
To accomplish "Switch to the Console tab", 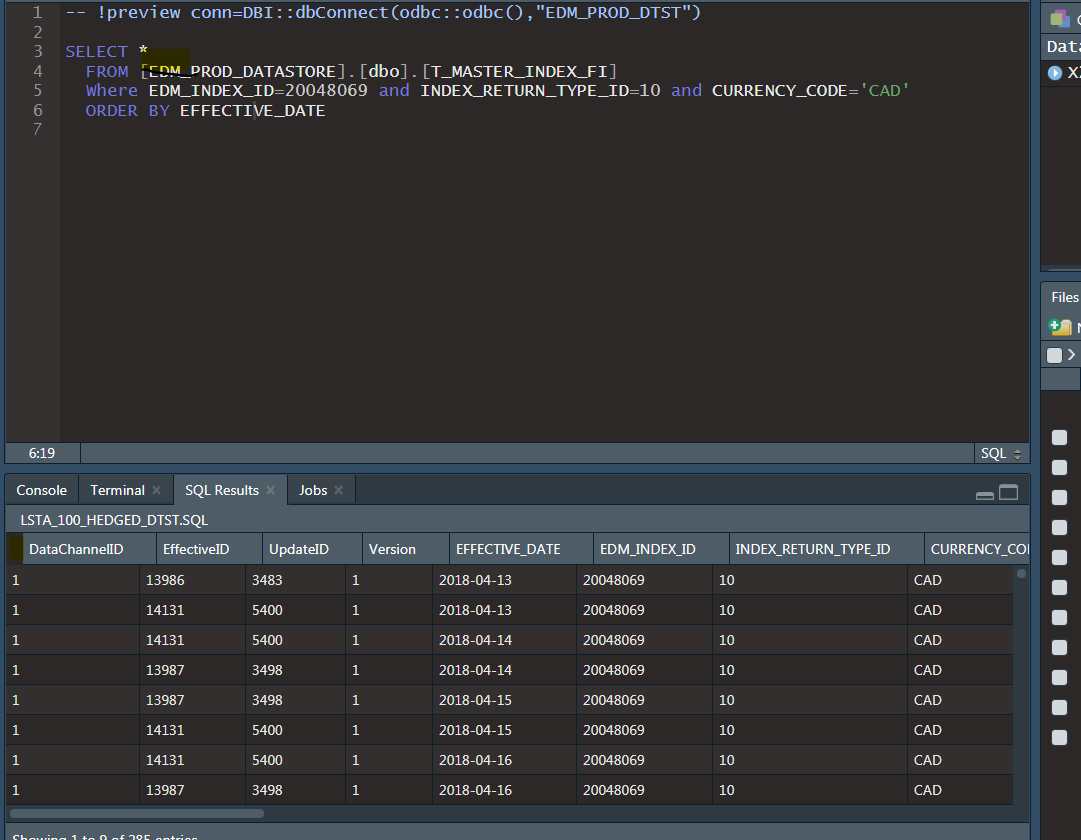I will (40, 490).
